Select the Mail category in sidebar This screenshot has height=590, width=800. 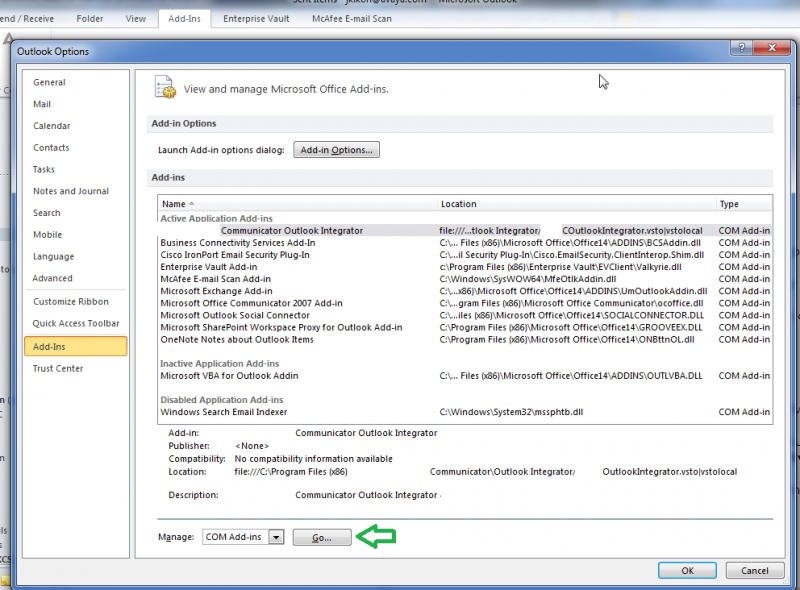click(x=44, y=103)
